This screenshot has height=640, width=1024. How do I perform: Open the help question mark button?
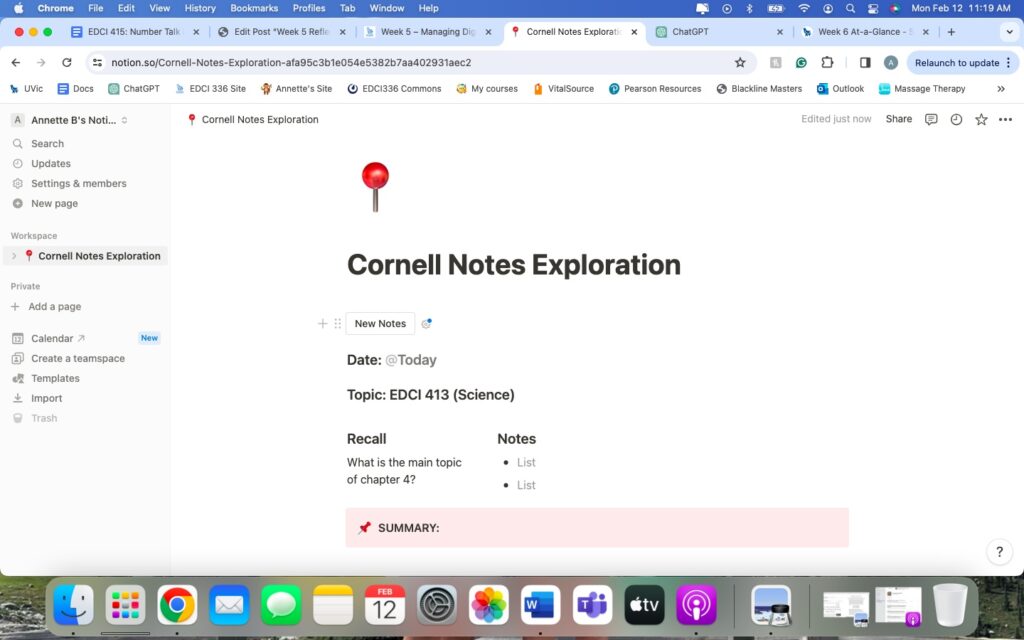click(999, 551)
